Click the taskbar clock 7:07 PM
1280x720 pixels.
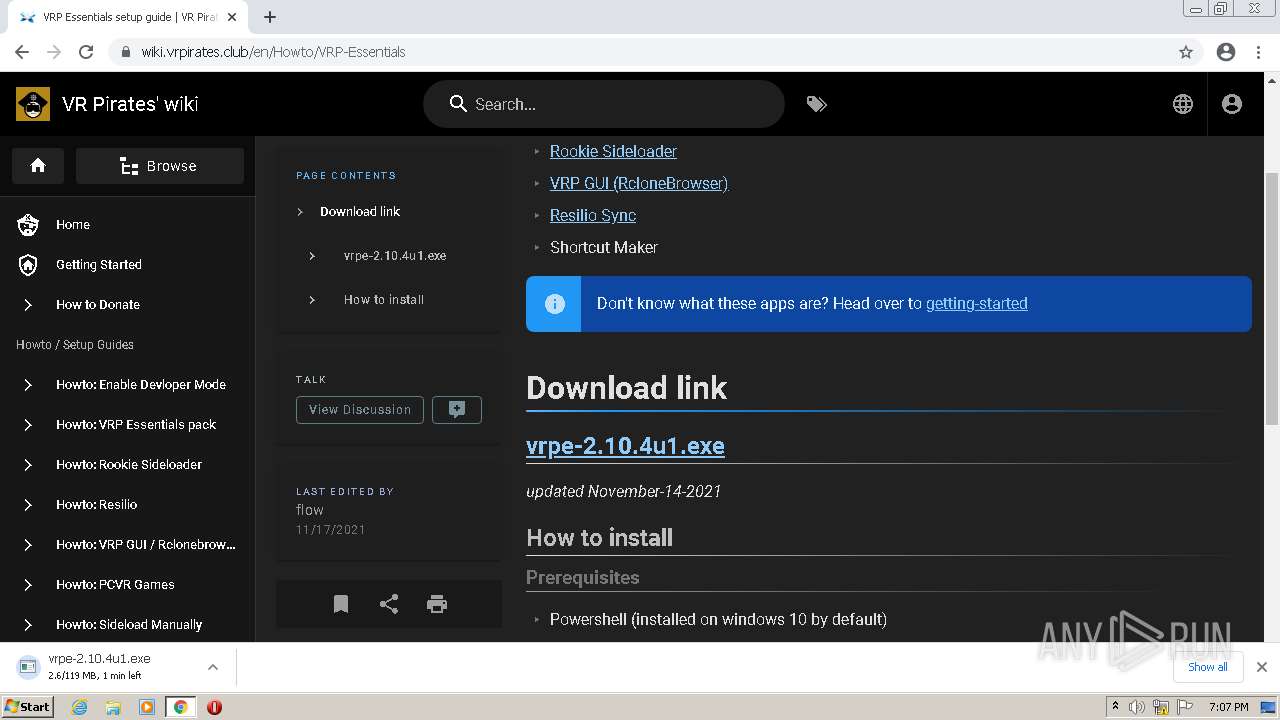tap(1228, 707)
